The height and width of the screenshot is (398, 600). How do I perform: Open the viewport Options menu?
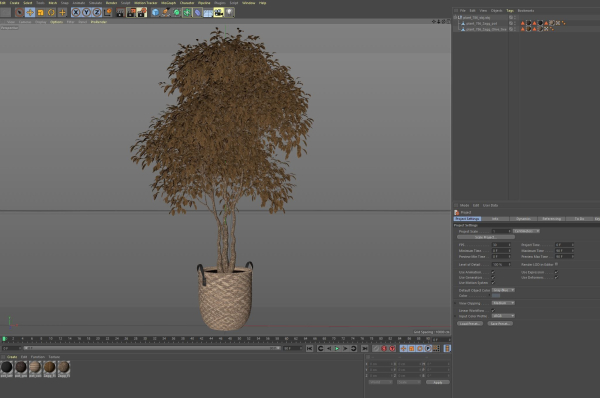(56, 22)
